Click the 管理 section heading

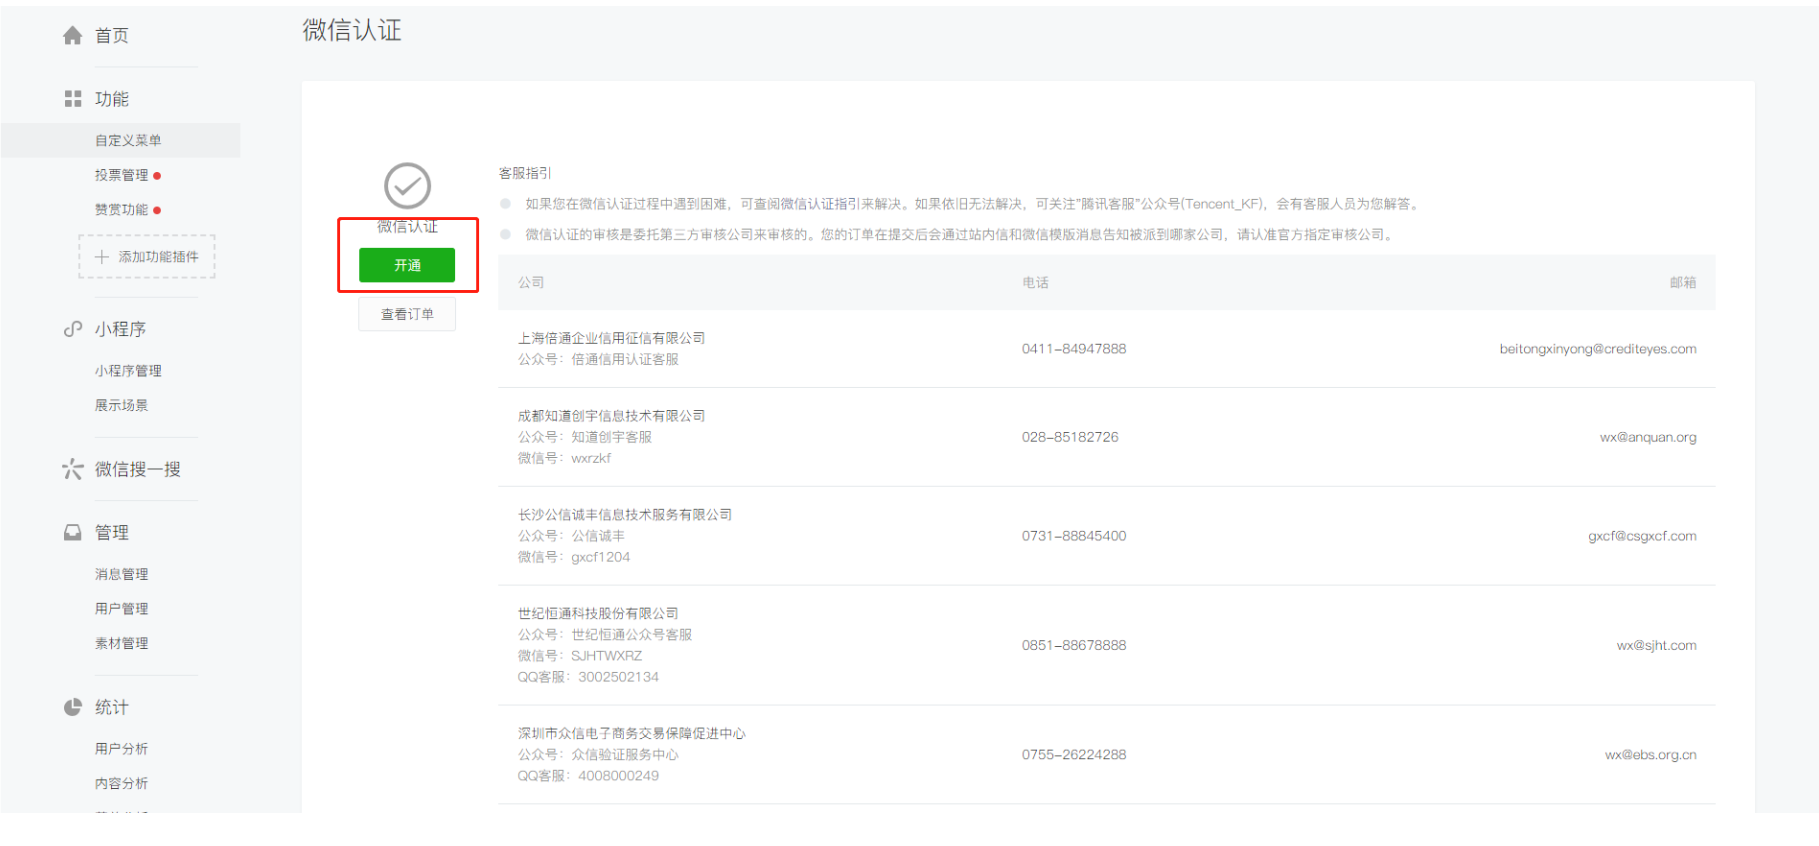coord(112,533)
